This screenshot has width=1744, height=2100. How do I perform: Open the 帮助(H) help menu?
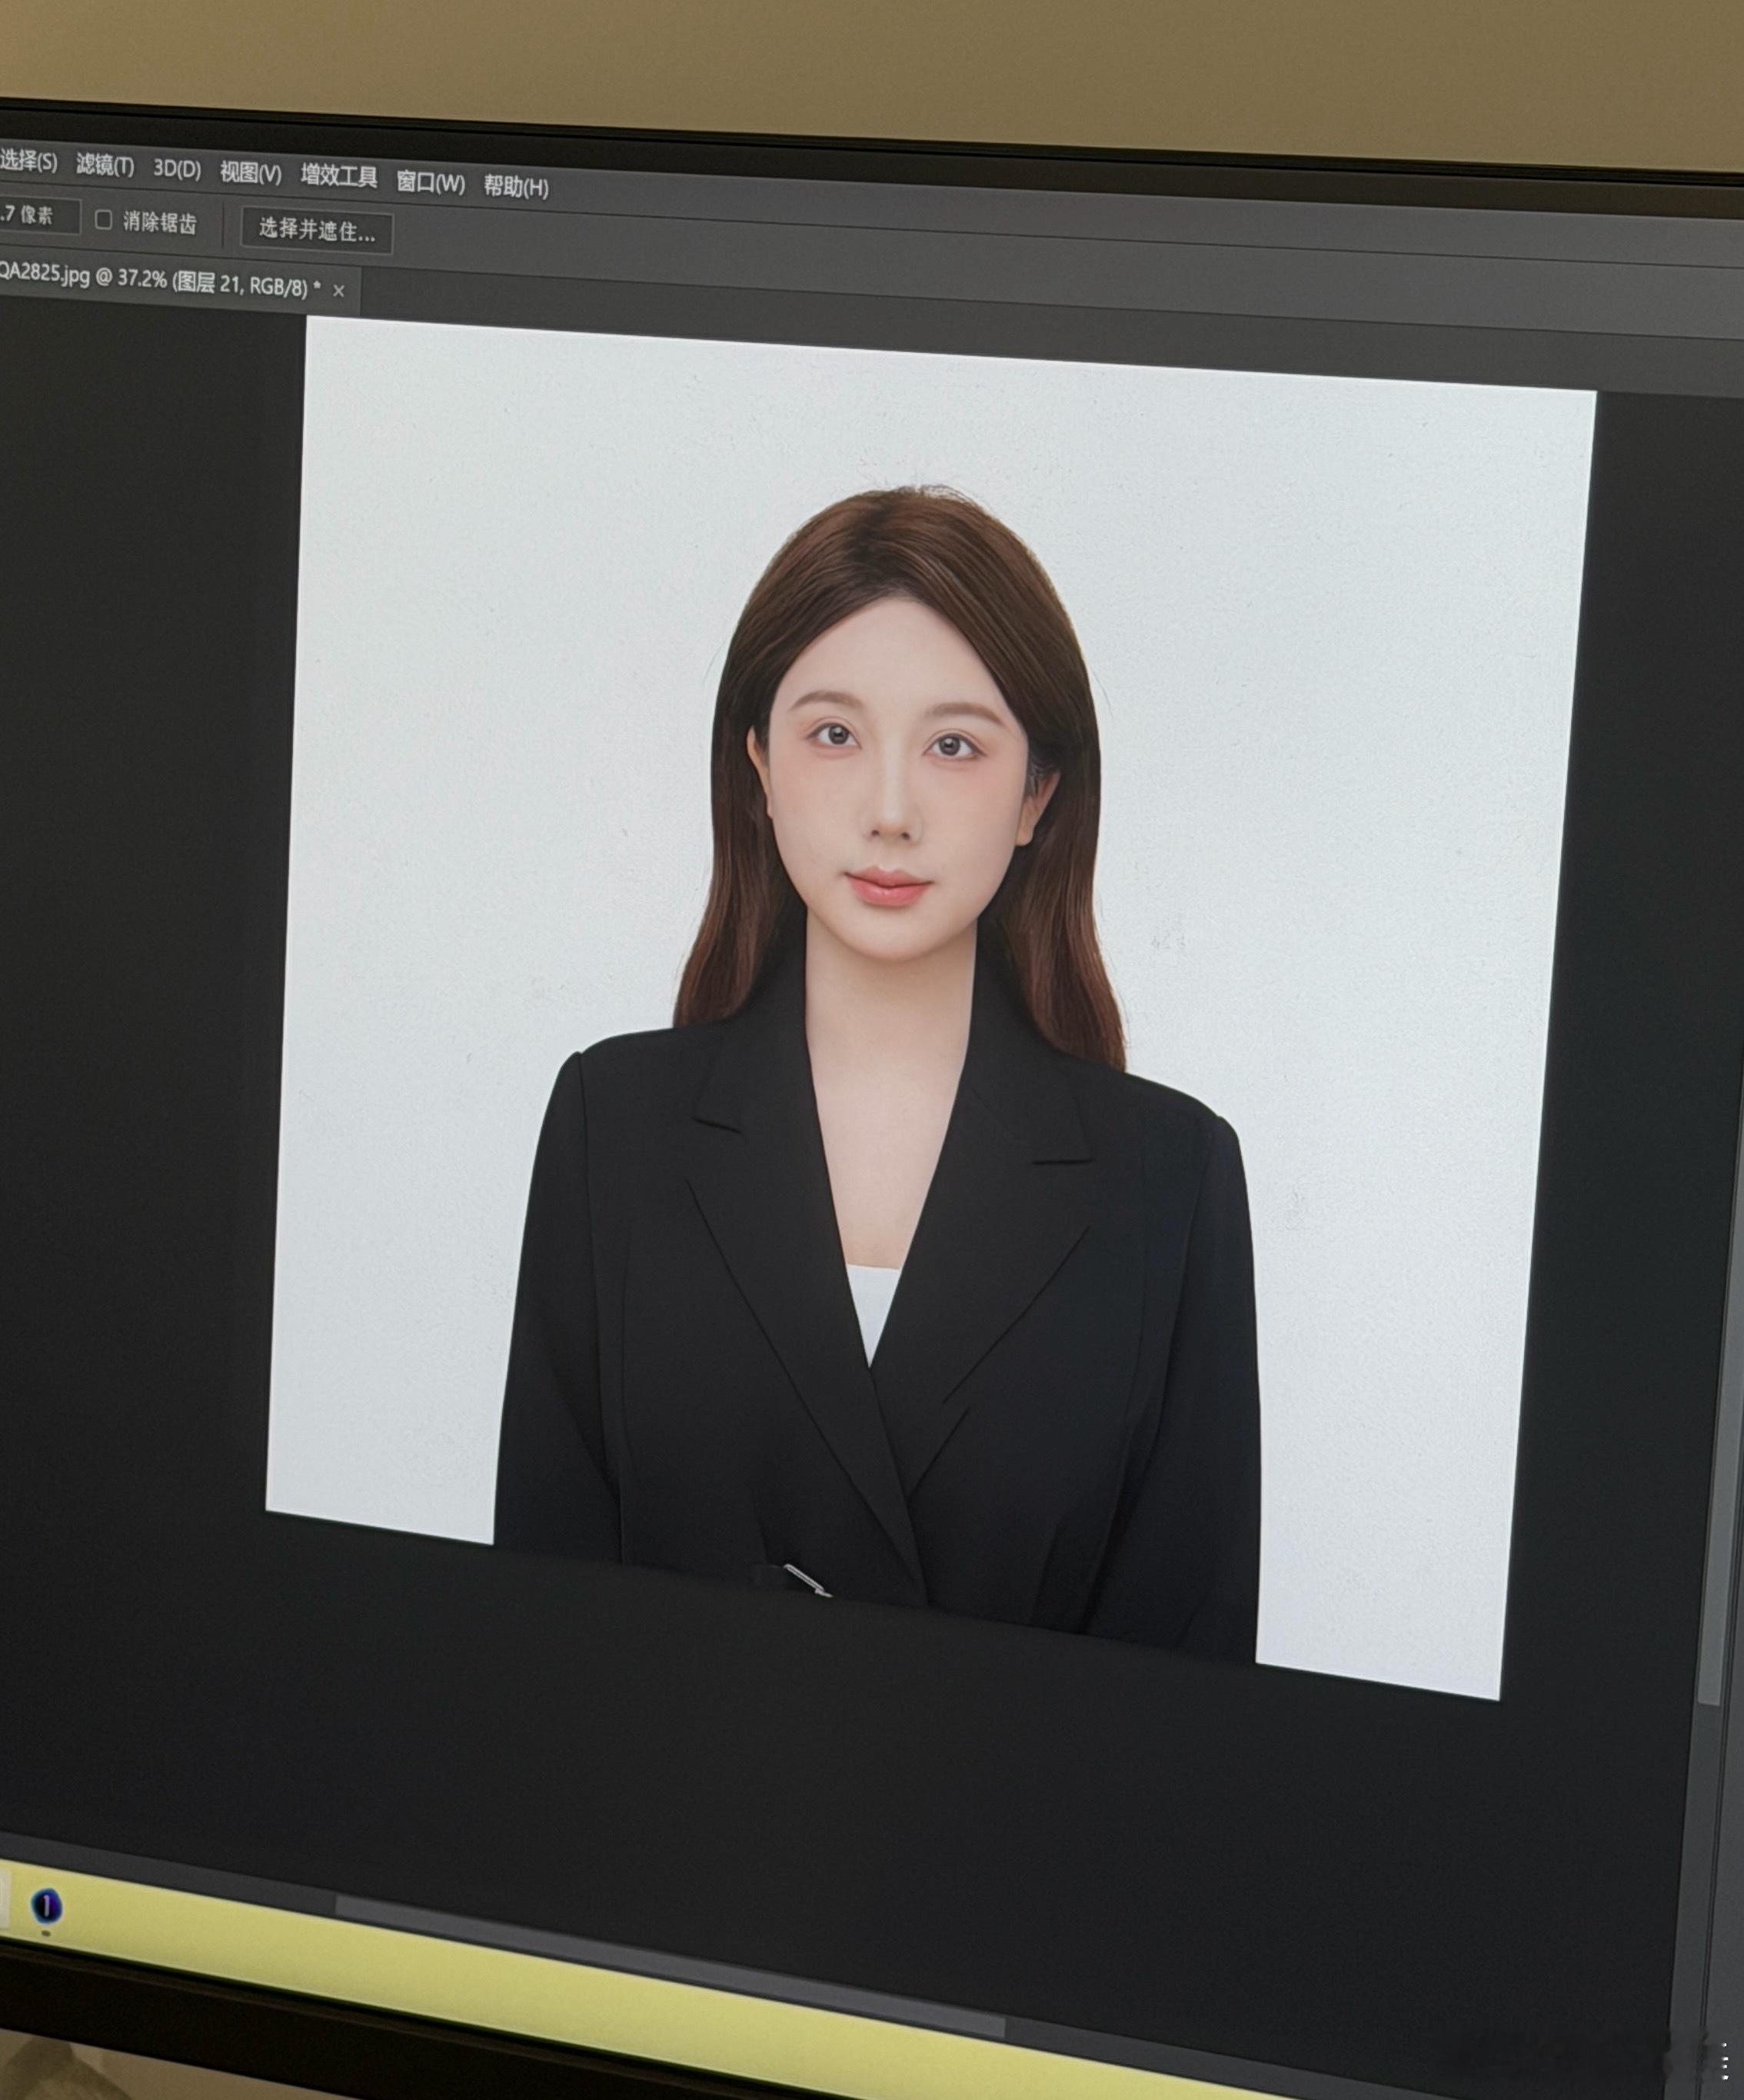click(x=516, y=187)
